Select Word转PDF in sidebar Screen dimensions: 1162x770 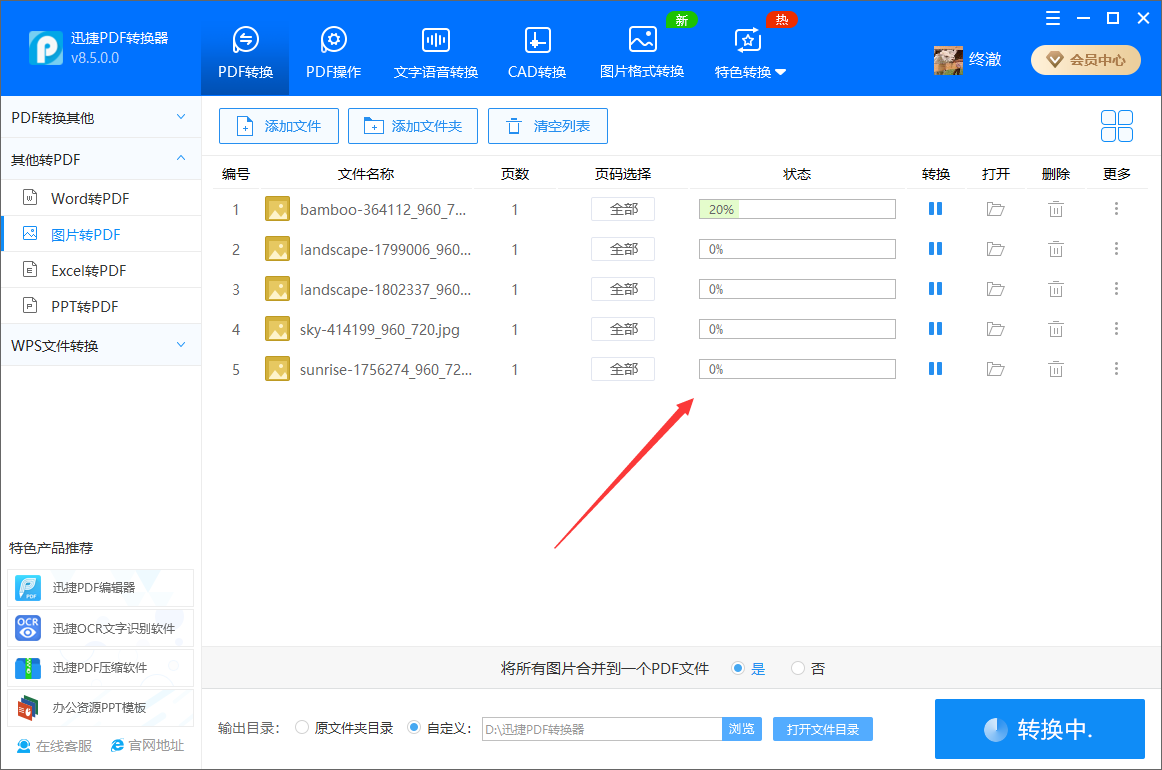[x=101, y=198]
